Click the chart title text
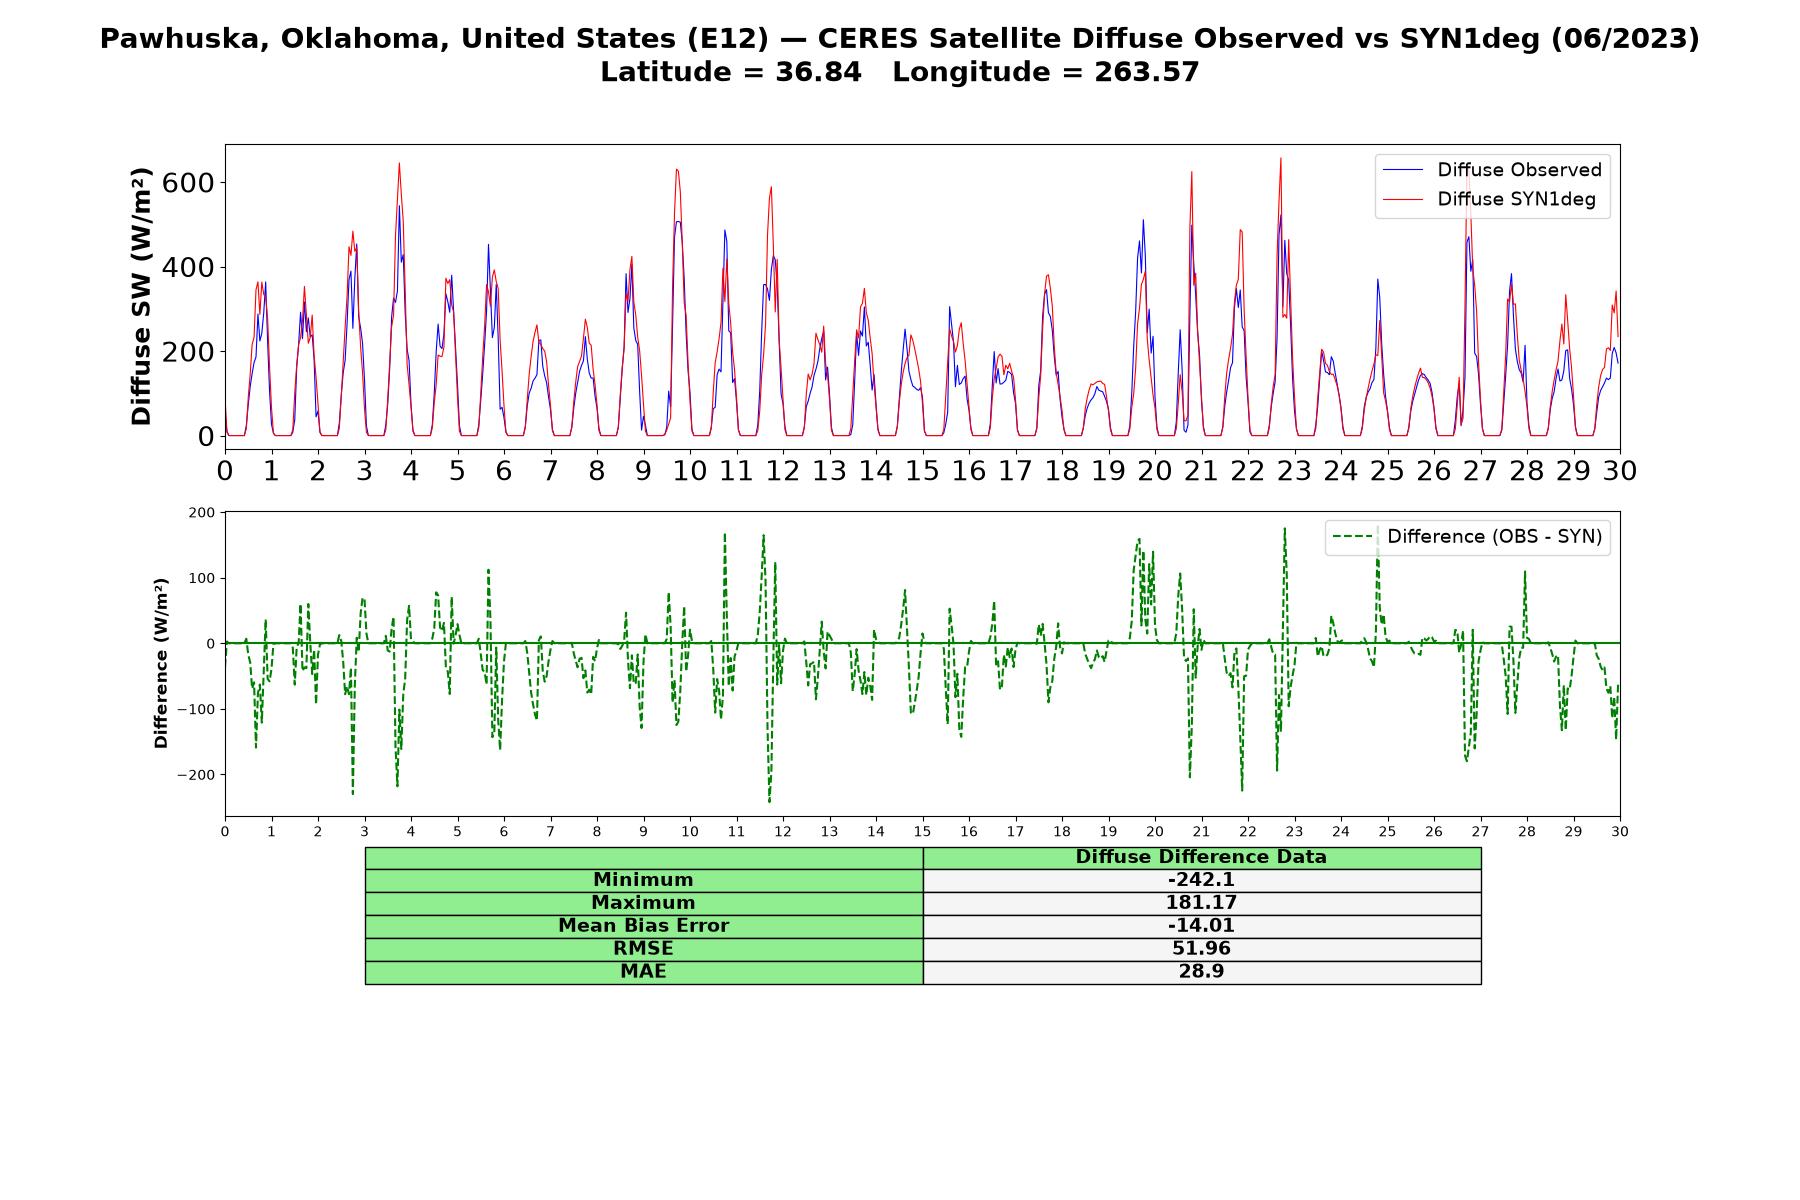The width and height of the screenshot is (1800, 1200). [x=900, y=55]
